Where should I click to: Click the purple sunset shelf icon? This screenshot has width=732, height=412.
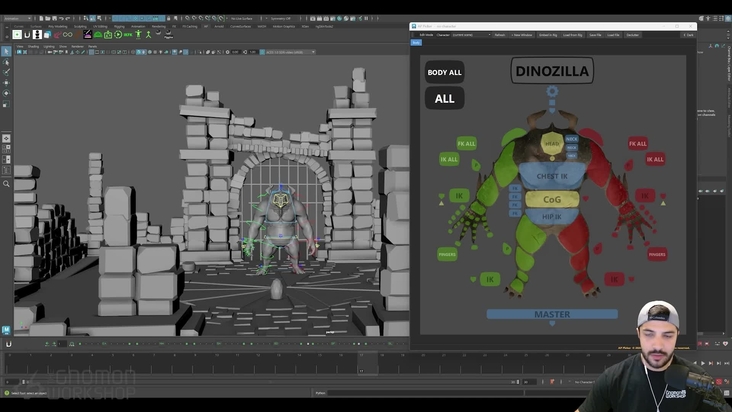point(87,35)
